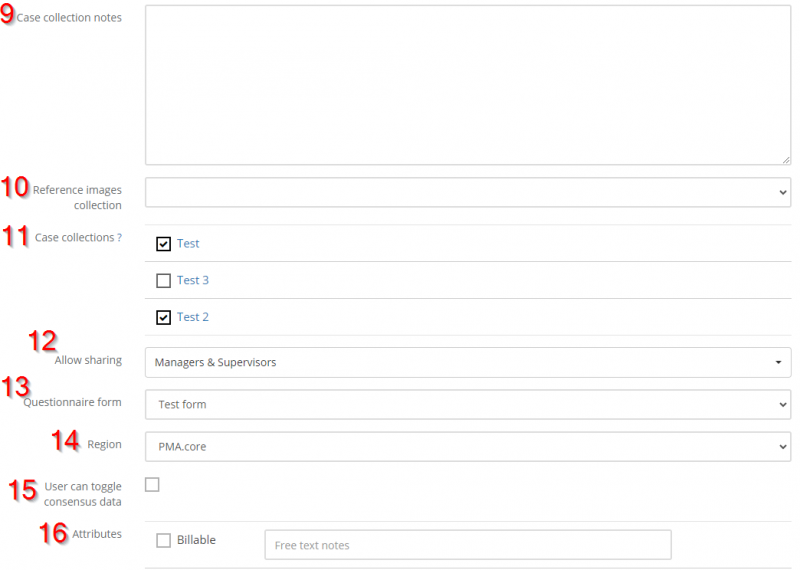Expand the Region dropdown showing PMA.core
This screenshot has height=570, width=800.
click(x=467, y=446)
